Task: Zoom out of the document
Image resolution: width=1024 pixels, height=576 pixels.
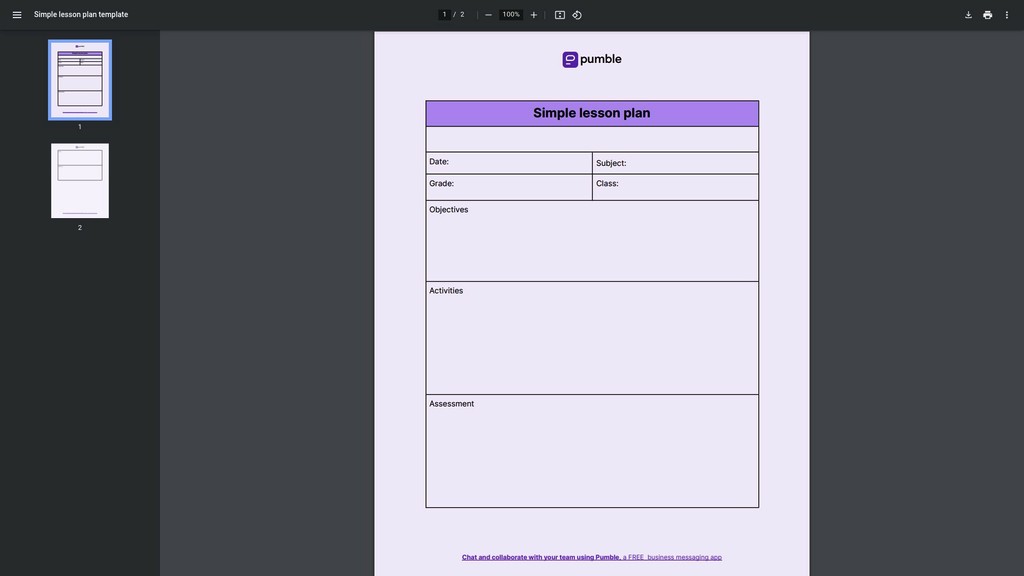Action: click(x=486, y=13)
